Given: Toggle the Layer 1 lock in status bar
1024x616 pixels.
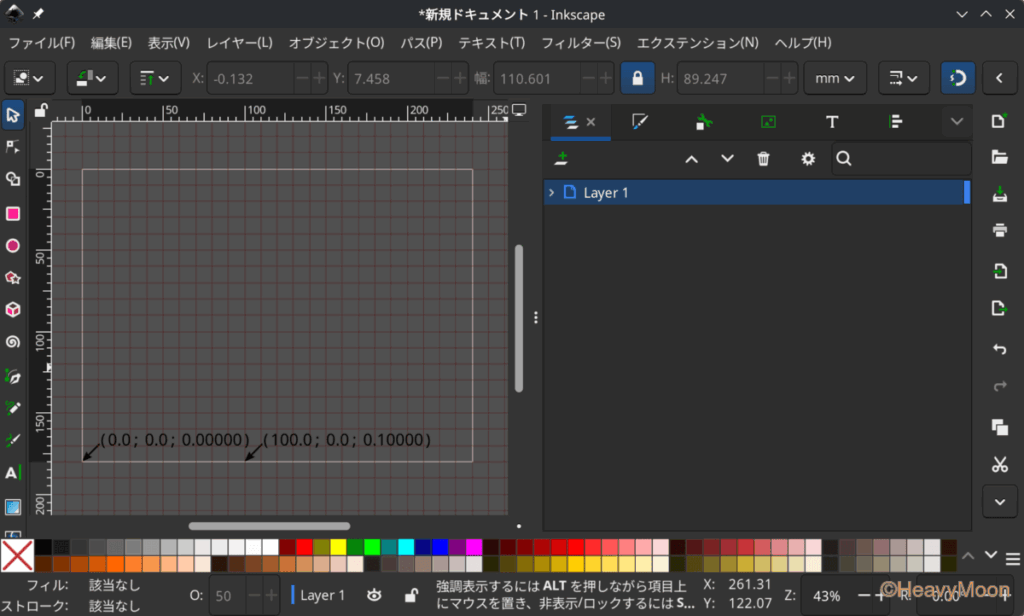Looking at the screenshot, I should tap(410, 595).
